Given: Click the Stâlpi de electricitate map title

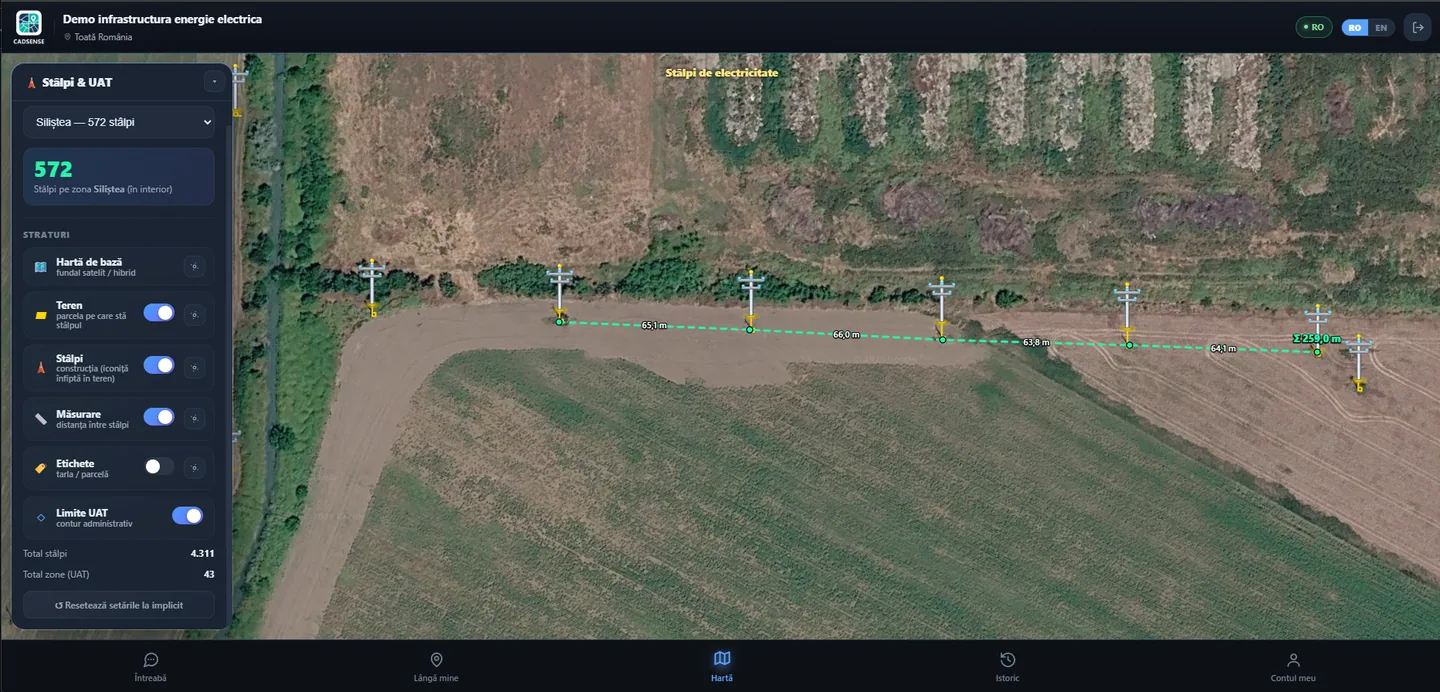Looking at the screenshot, I should [x=722, y=73].
